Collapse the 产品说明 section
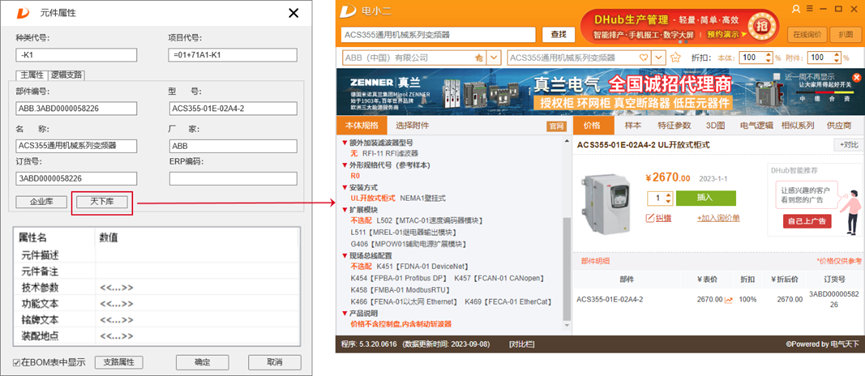865x376 pixels. coord(345,313)
